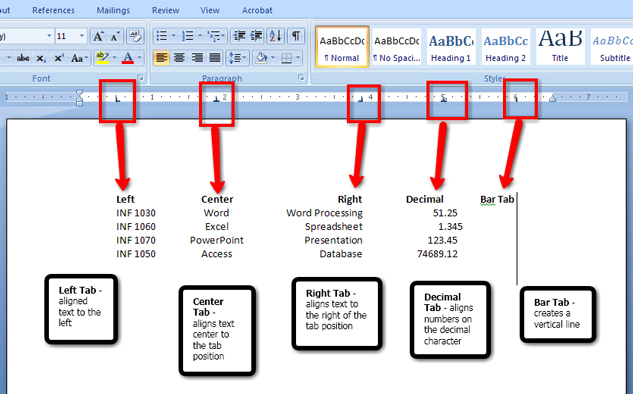Image resolution: width=633 pixels, height=394 pixels.
Task: Open the font size dropdown
Action: coord(82,36)
